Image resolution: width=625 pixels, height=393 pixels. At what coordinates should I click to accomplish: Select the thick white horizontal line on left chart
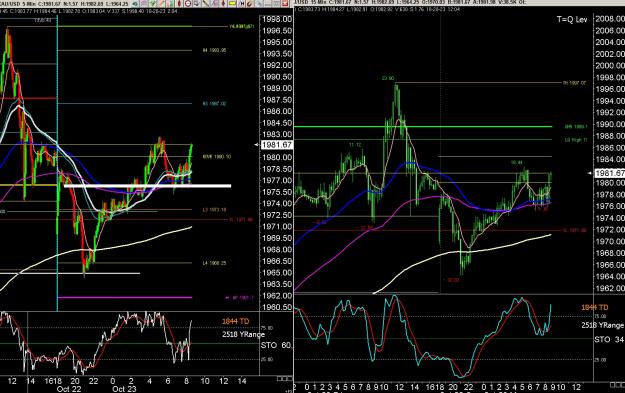(147, 186)
